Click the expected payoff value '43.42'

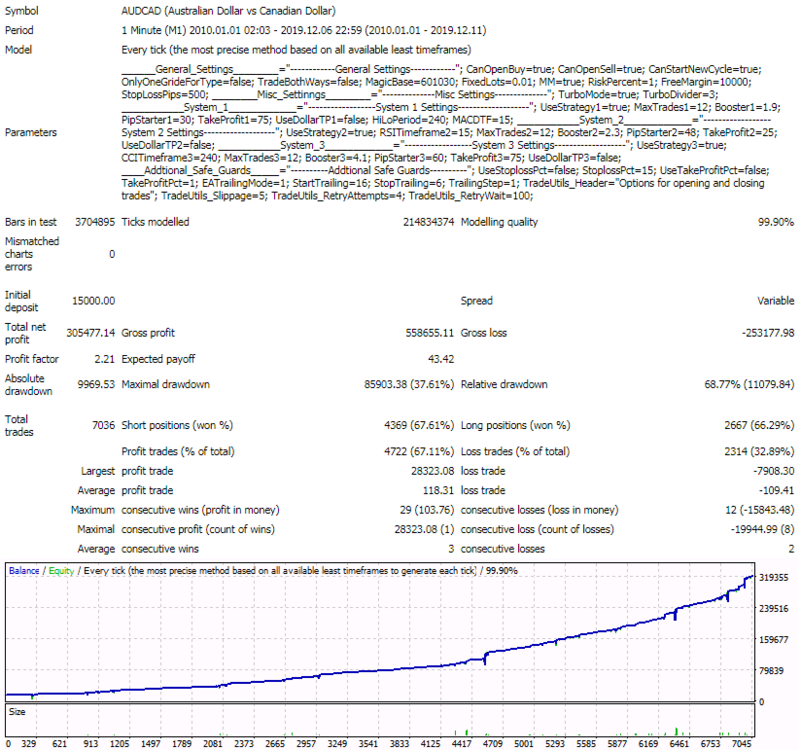point(441,359)
